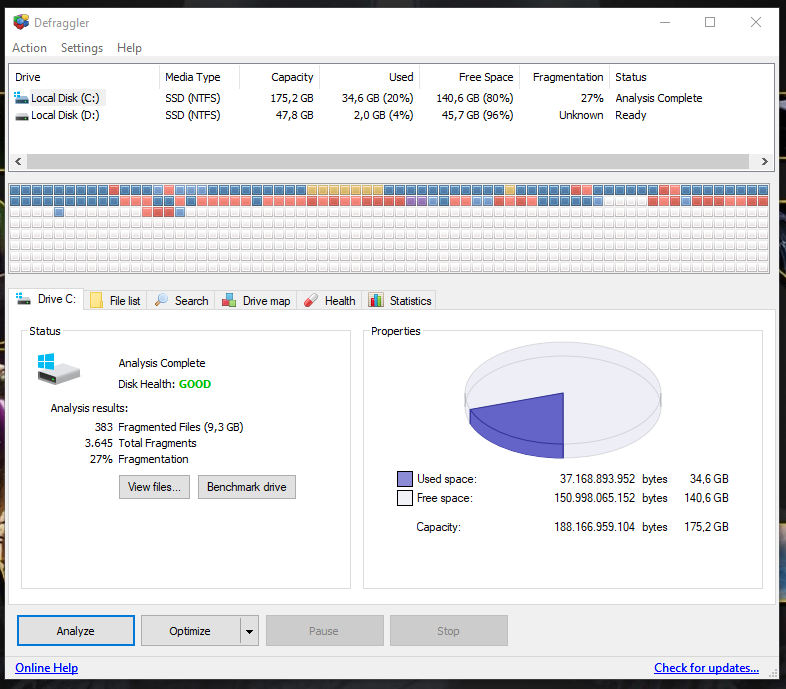Click the '140,6 GB (80%)' free space cell

[x=475, y=98]
